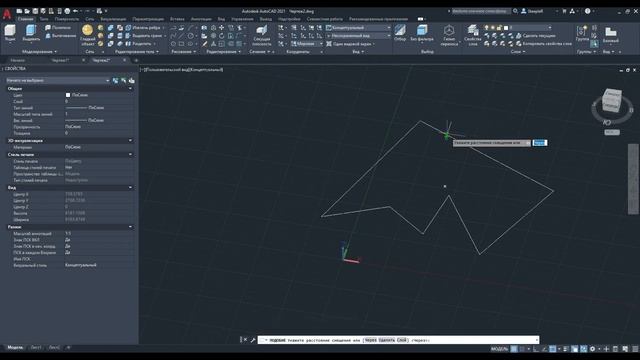Screen dimensions: 640x360
Task: Expand the Drawing (Рисование) panel dropdown
Action: point(184,52)
